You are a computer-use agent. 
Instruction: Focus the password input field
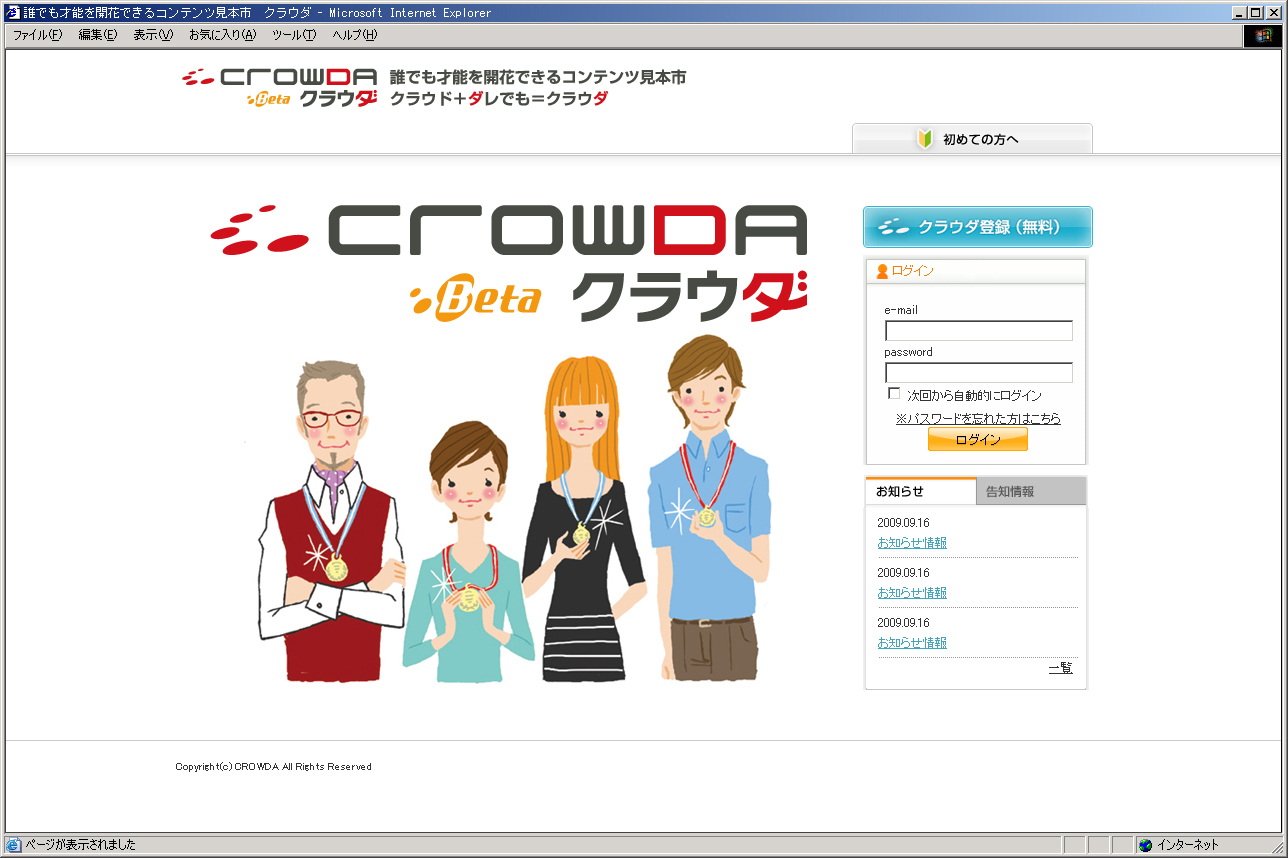[x=979, y=373]
